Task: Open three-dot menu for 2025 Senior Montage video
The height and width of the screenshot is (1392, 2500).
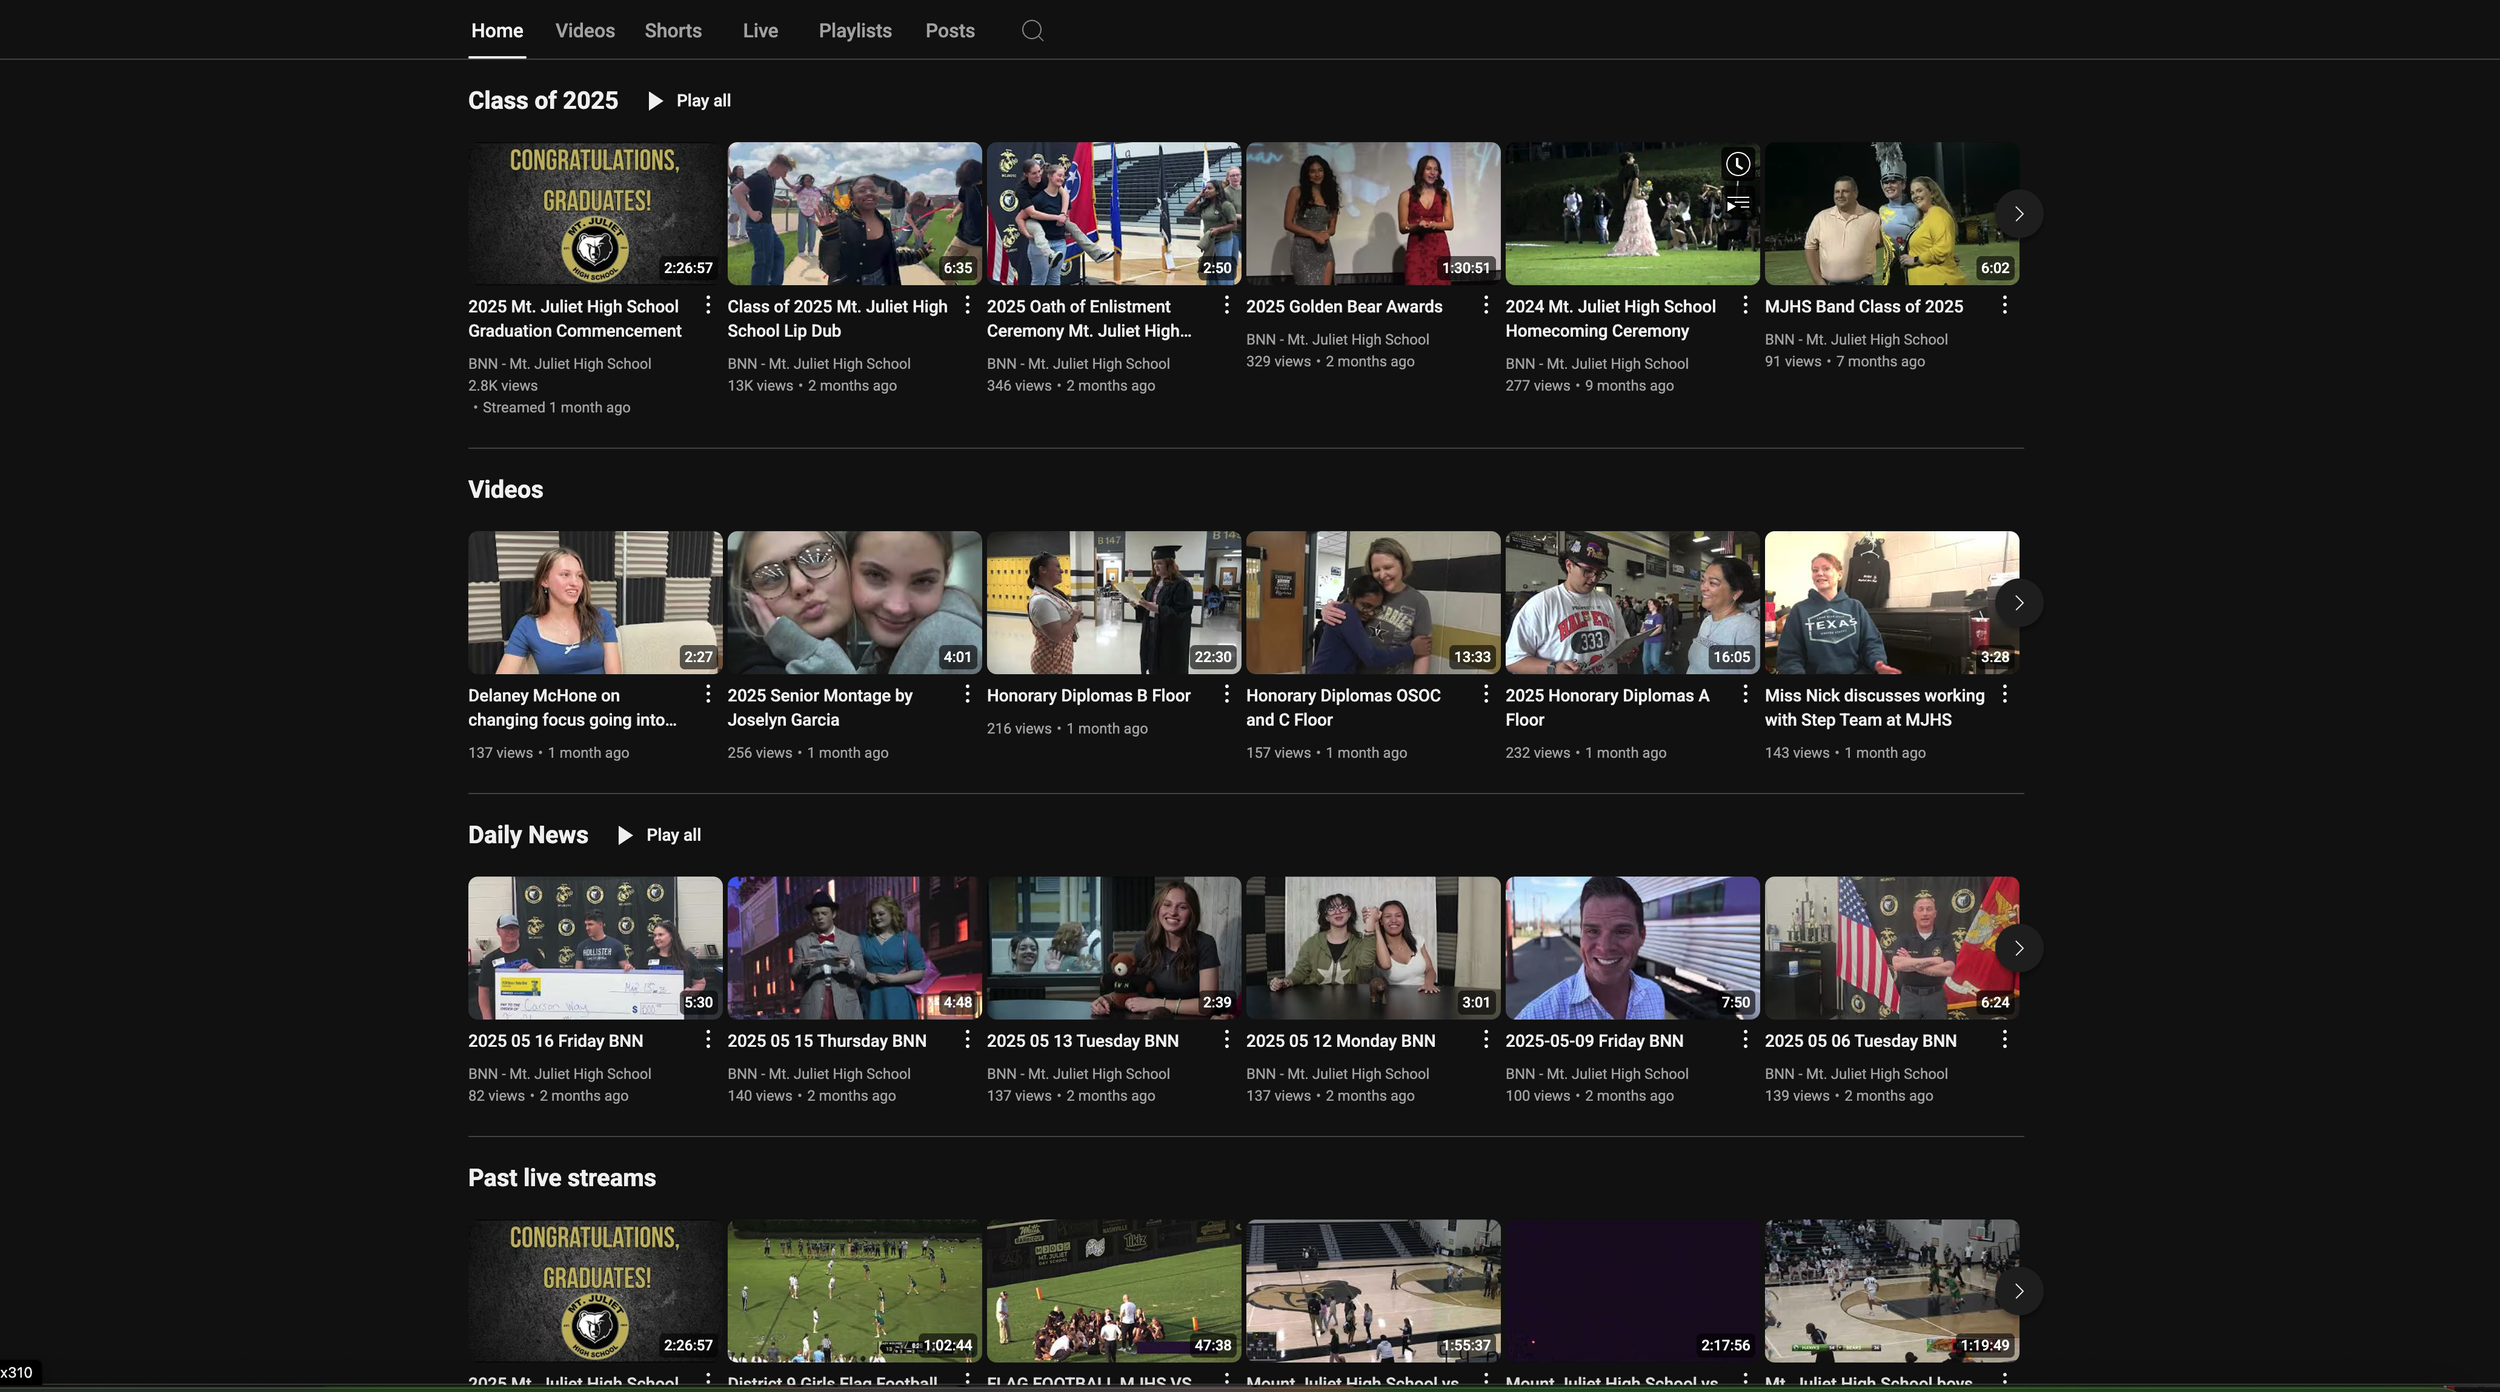Action: (967, 694)
